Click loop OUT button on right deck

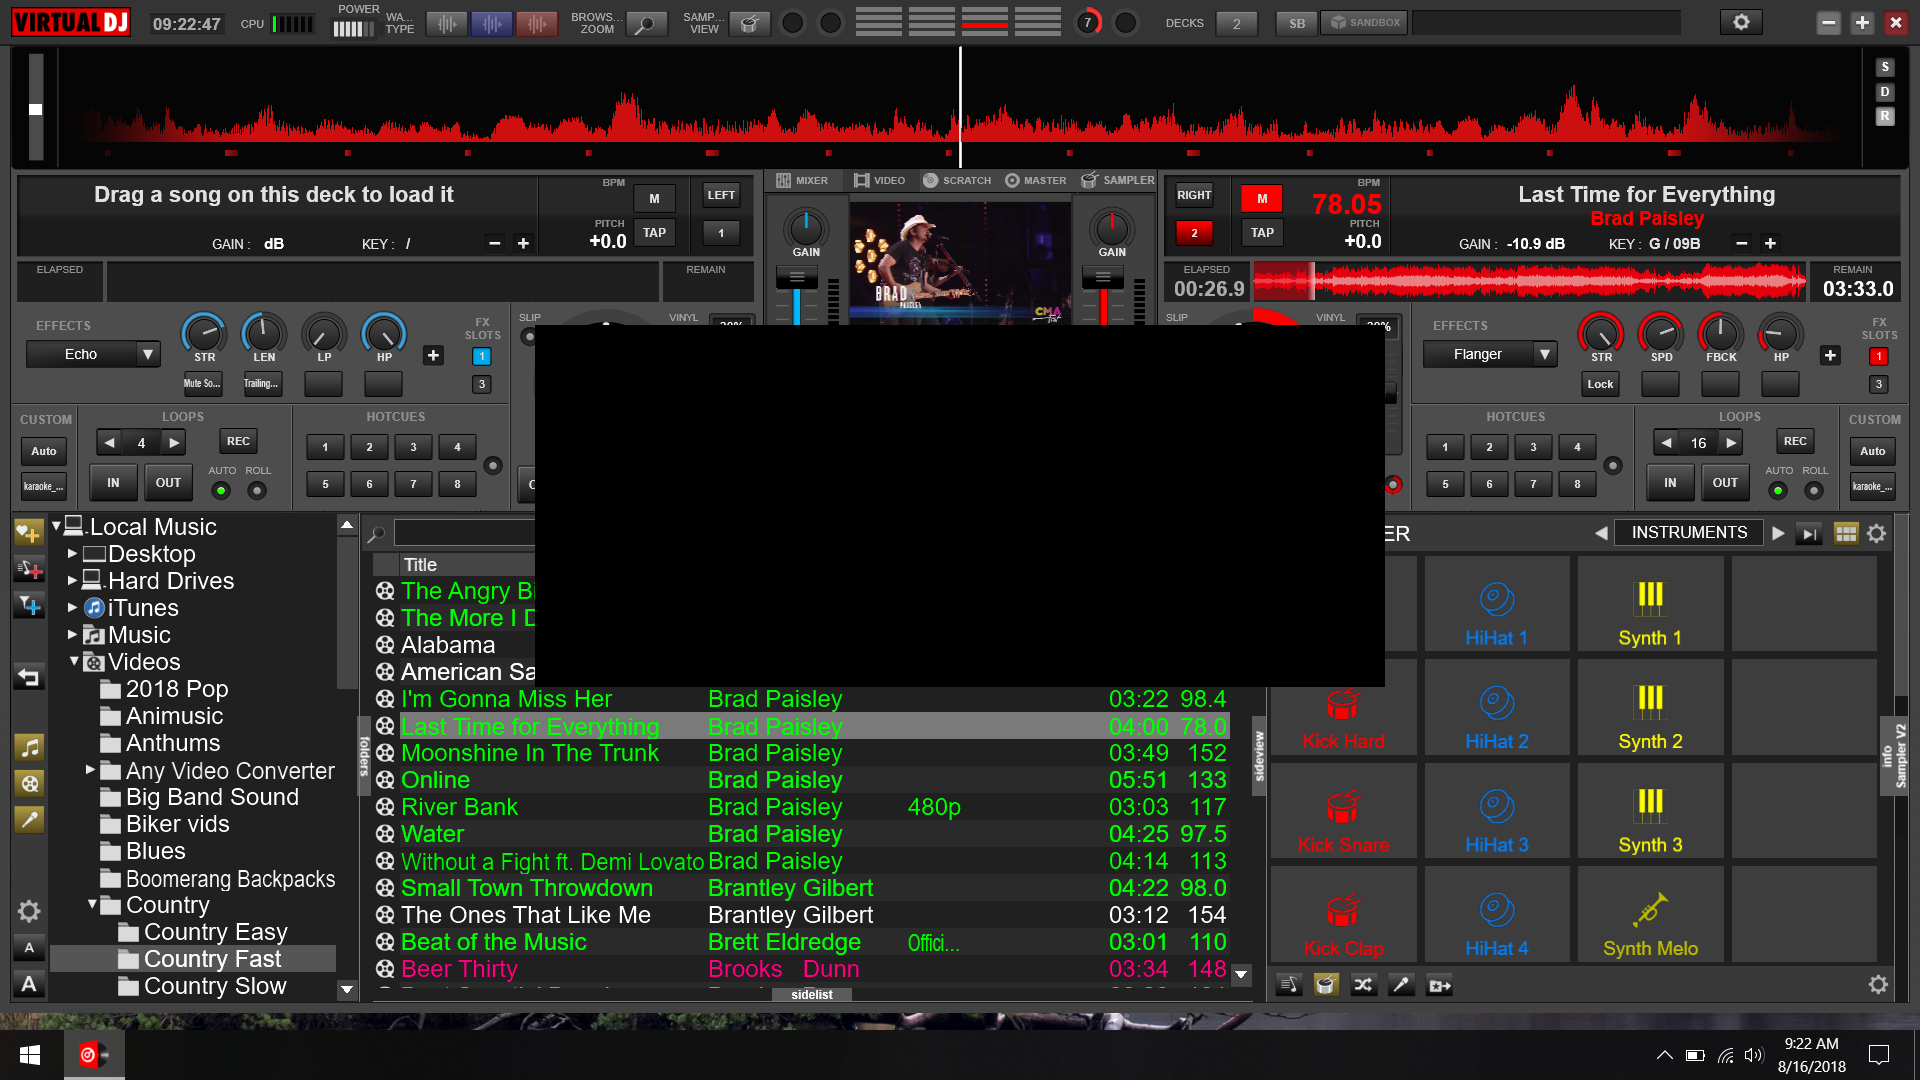coord(1725,483)
